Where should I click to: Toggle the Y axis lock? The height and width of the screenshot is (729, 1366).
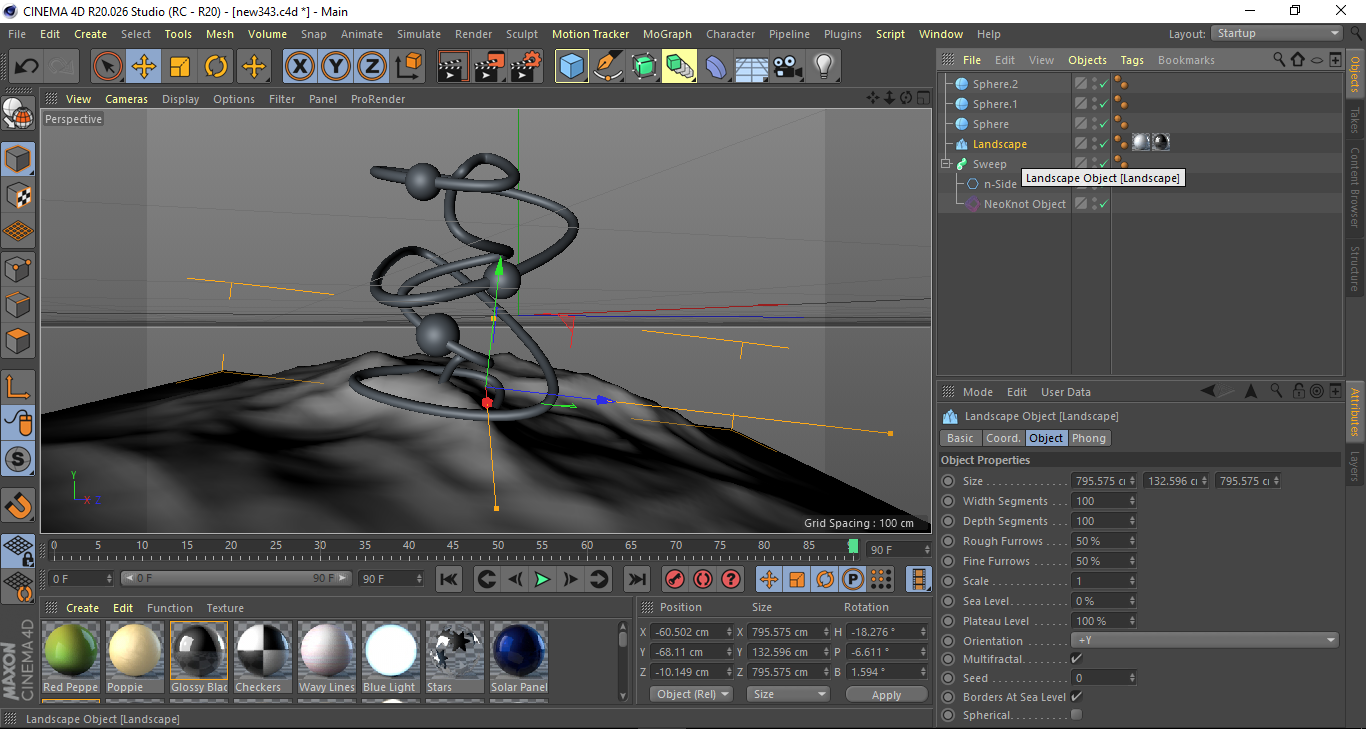coord(336,67)
